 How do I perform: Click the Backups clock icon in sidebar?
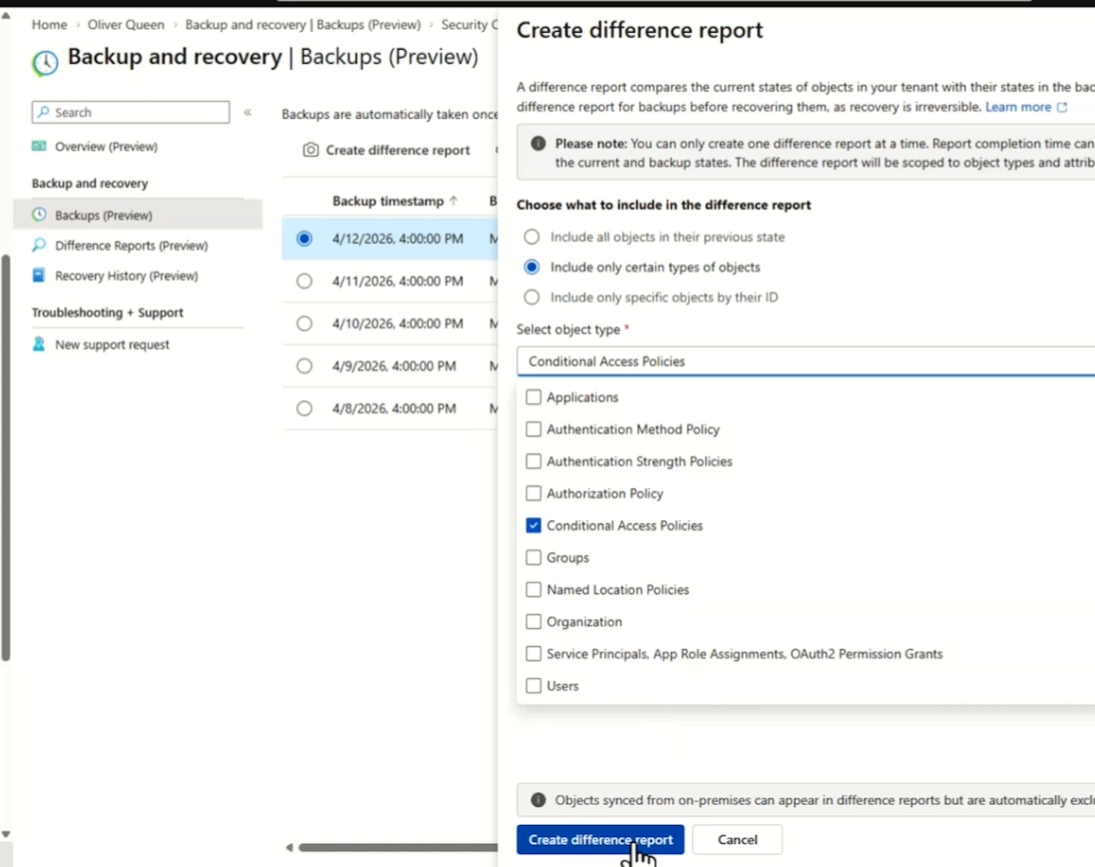39,215
